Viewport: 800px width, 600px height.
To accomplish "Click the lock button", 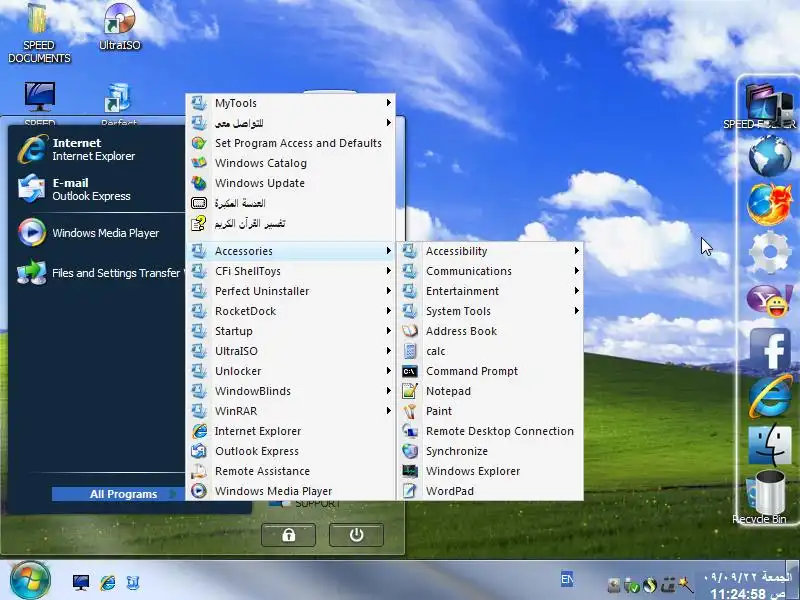I will click(288, 535).
